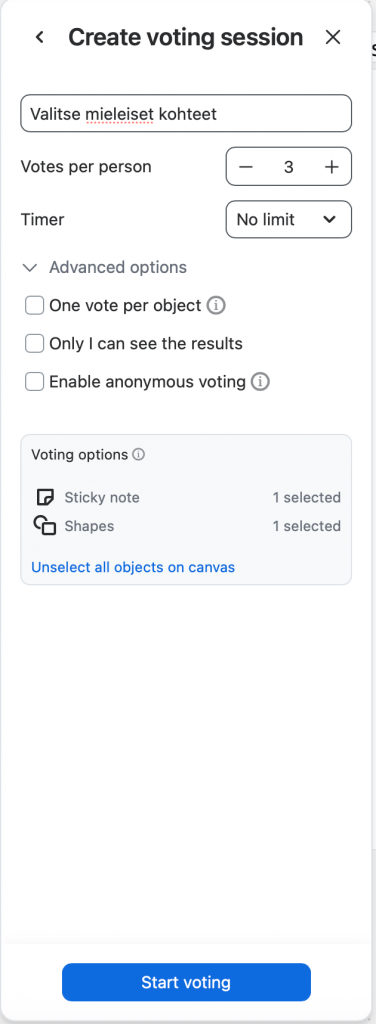Click the dropdown arrow in Timer field
Viewport: 376px width, 1024px height.
tap(330, 219)
